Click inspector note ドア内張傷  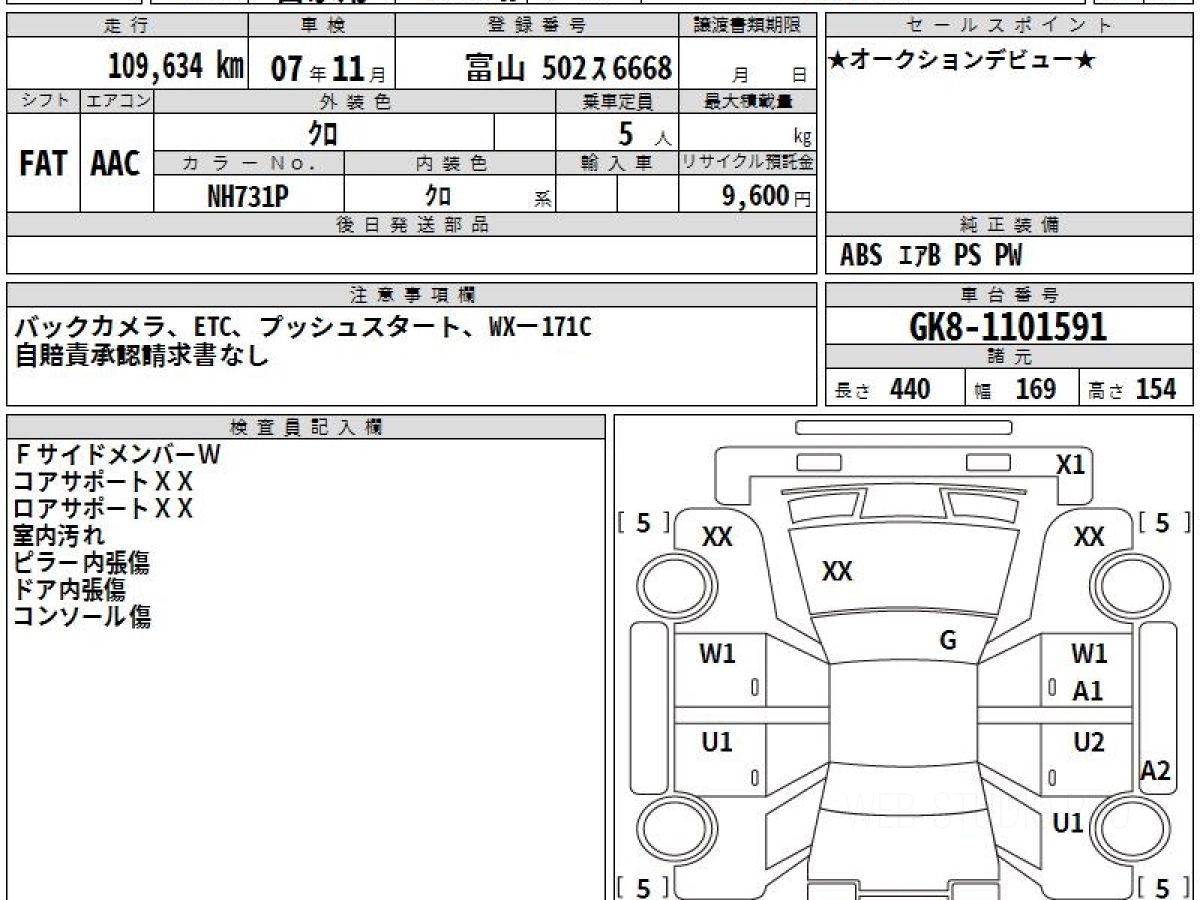click(70, 589)
